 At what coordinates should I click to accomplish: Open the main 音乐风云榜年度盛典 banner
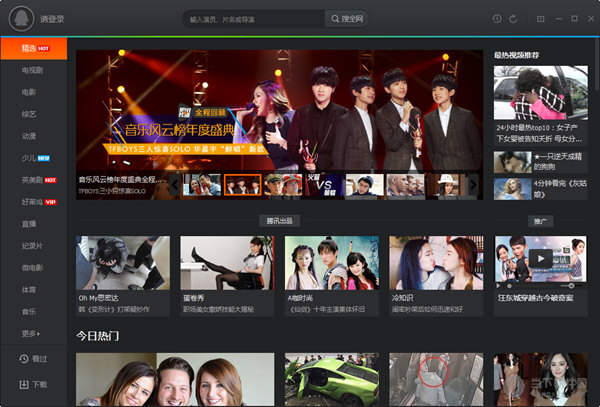pyautogui.click(x=279, y=110)
